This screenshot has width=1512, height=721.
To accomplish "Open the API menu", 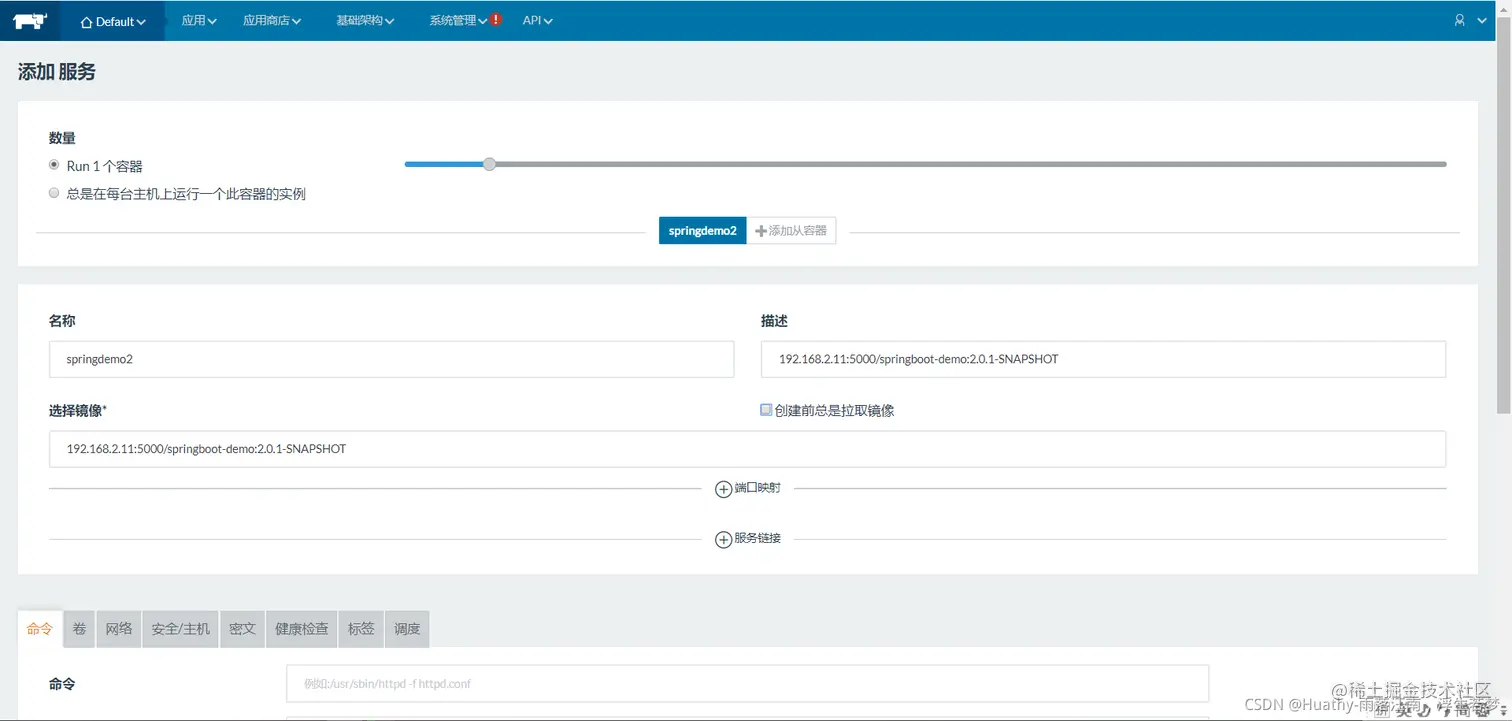I will pyautogui.click(x=537, y=20).
